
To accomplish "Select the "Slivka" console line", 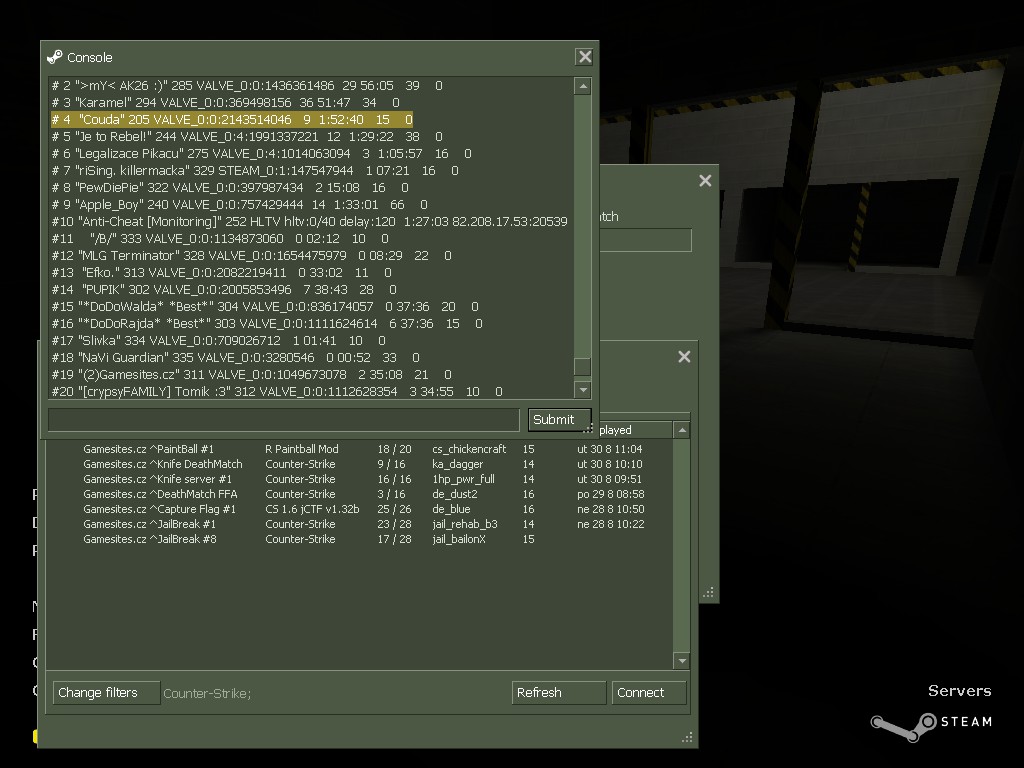I will pos(219,340).
